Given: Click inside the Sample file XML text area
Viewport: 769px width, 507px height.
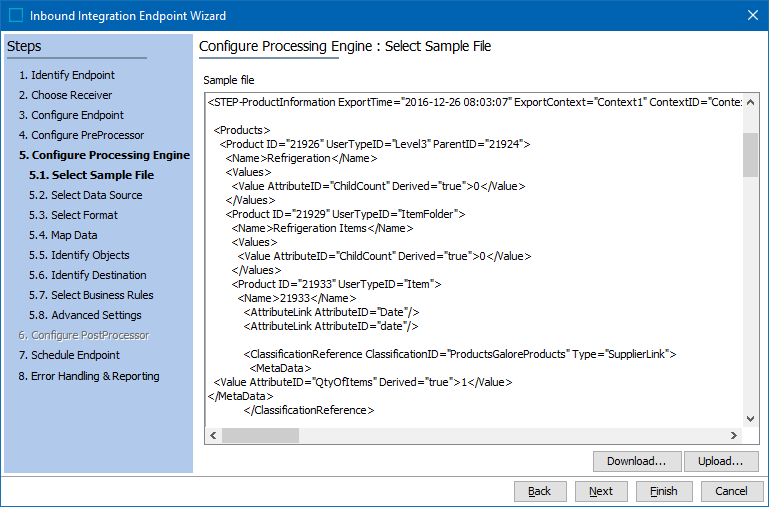Looking at the screenshot, I should [473, 260].
